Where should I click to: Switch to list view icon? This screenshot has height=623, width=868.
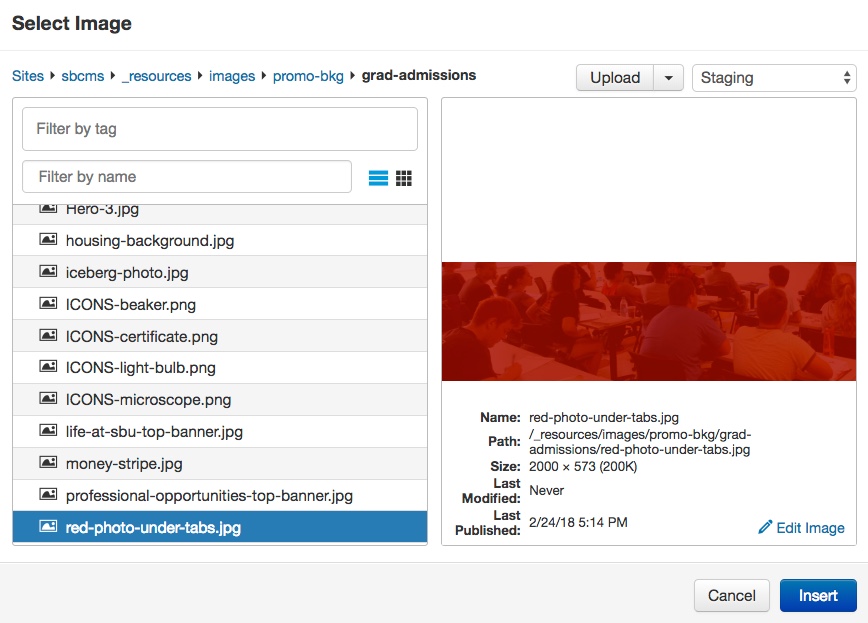click(x=378, y=178)
